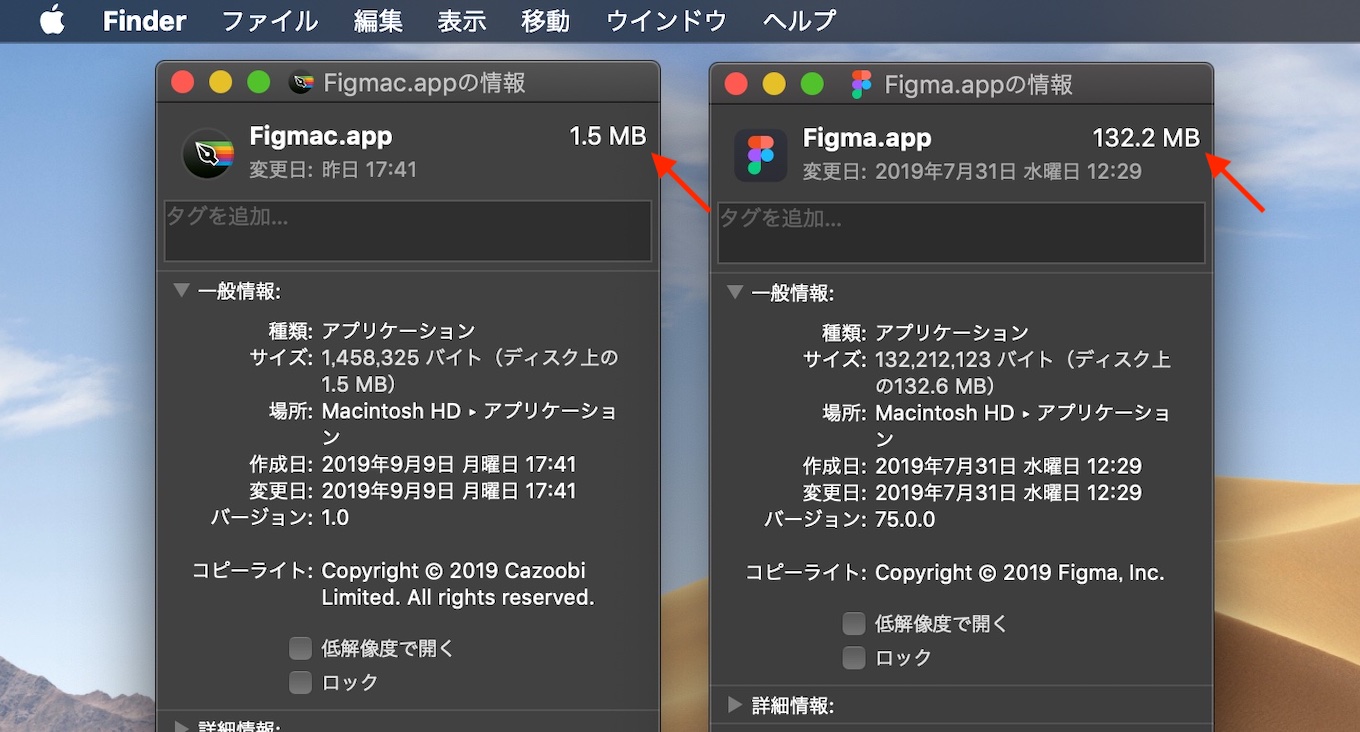The height and width of the screenshot is (732, 1360).
Task: Open the 表示 menu
Action: pyautogui.click(x=462, y=20)
